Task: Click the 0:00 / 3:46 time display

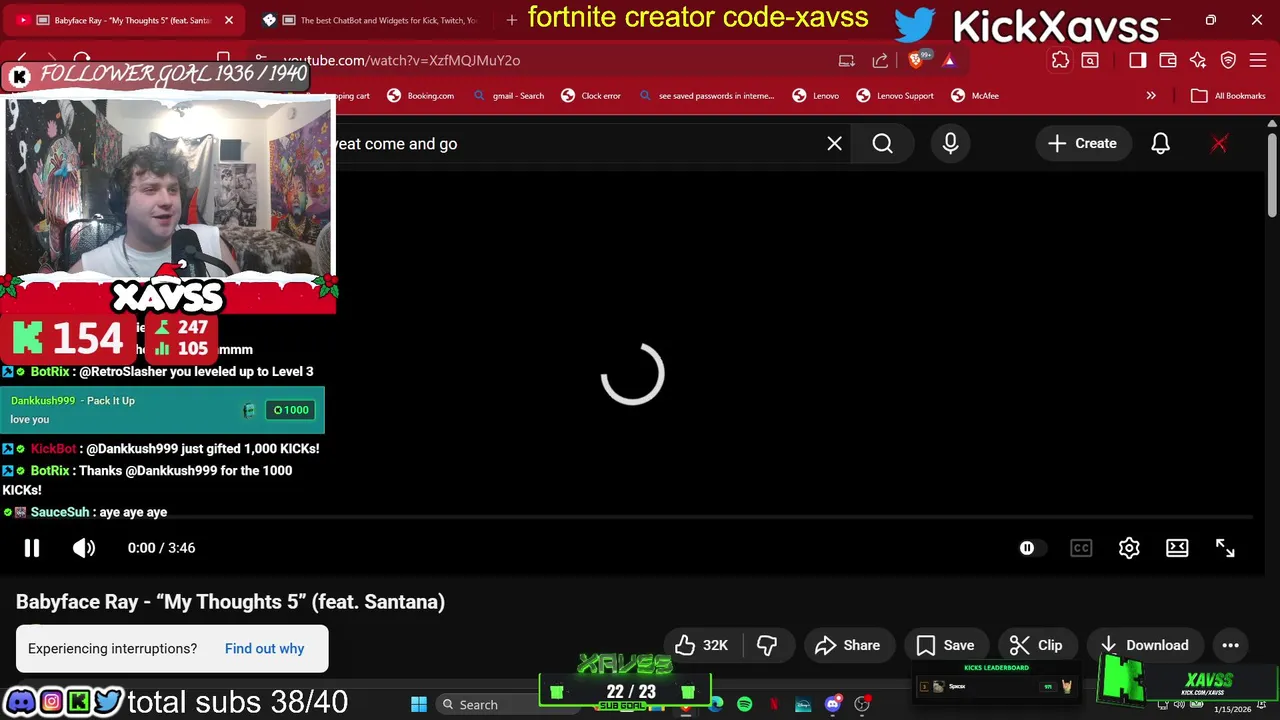Action: coord(161,548)
